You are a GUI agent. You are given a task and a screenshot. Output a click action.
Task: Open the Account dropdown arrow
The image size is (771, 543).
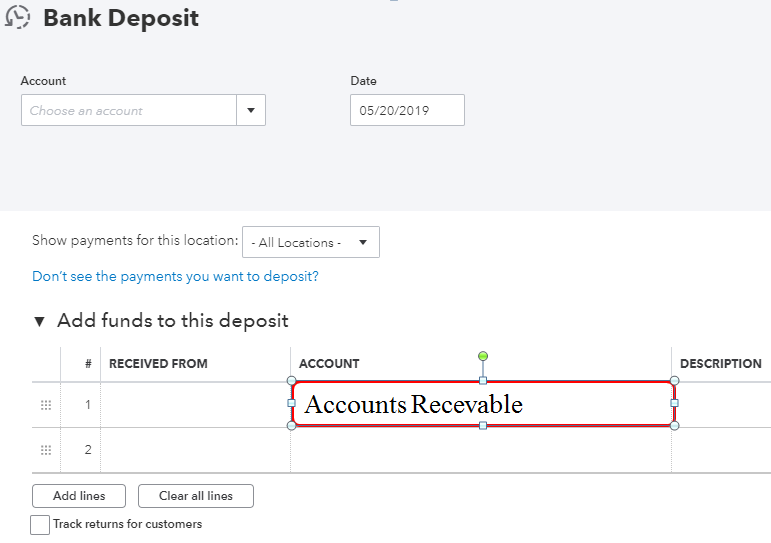pos(251,110)
